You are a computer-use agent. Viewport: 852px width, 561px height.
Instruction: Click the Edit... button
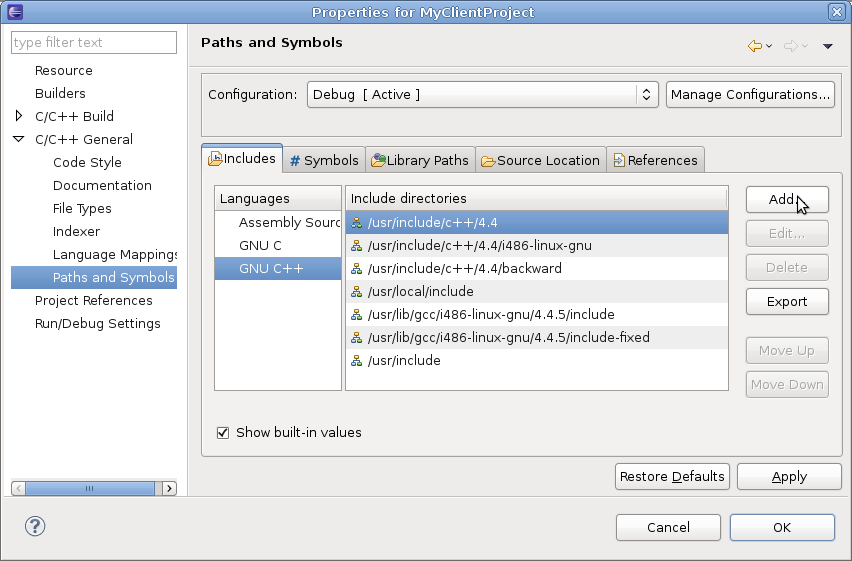pos(787,234)
